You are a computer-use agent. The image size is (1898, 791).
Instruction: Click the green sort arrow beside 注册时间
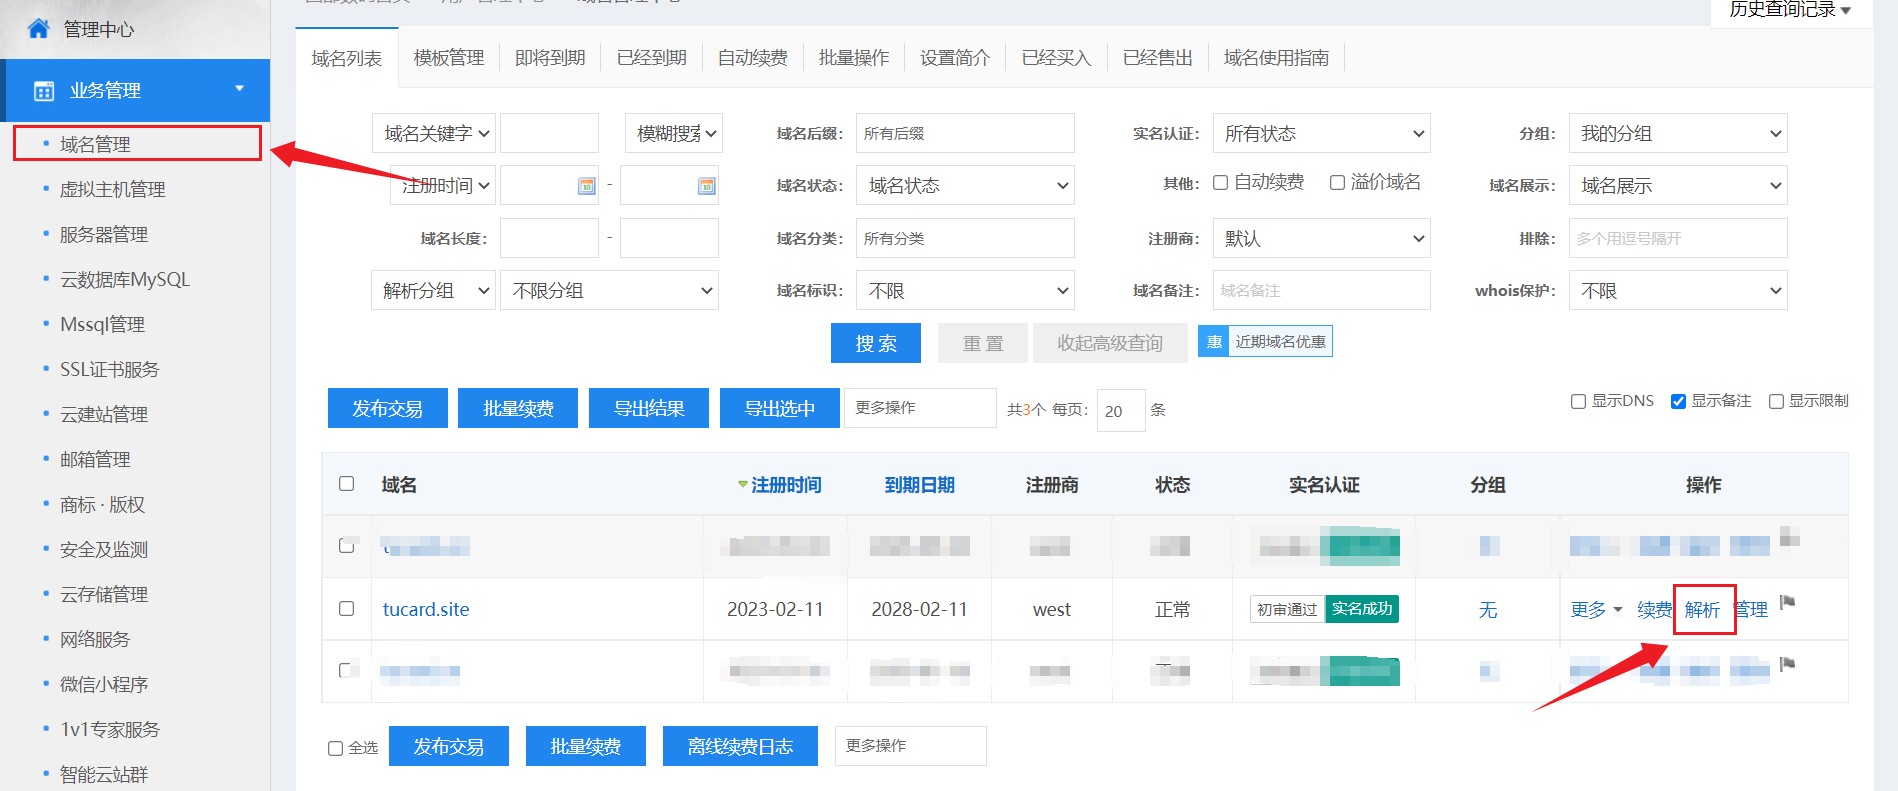coord(742,485)
